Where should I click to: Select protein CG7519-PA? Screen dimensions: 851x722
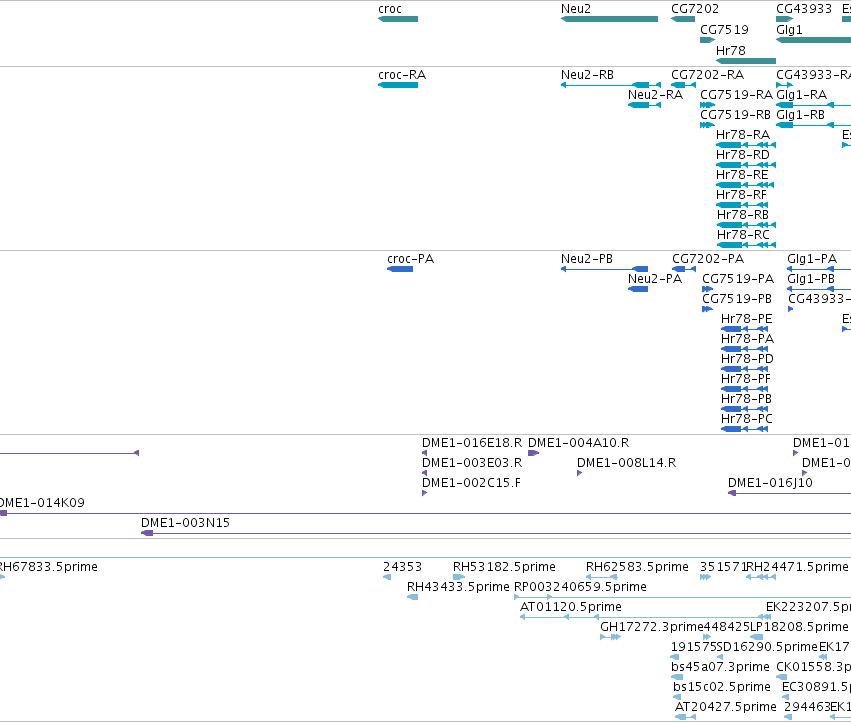(x=707, y=289)
